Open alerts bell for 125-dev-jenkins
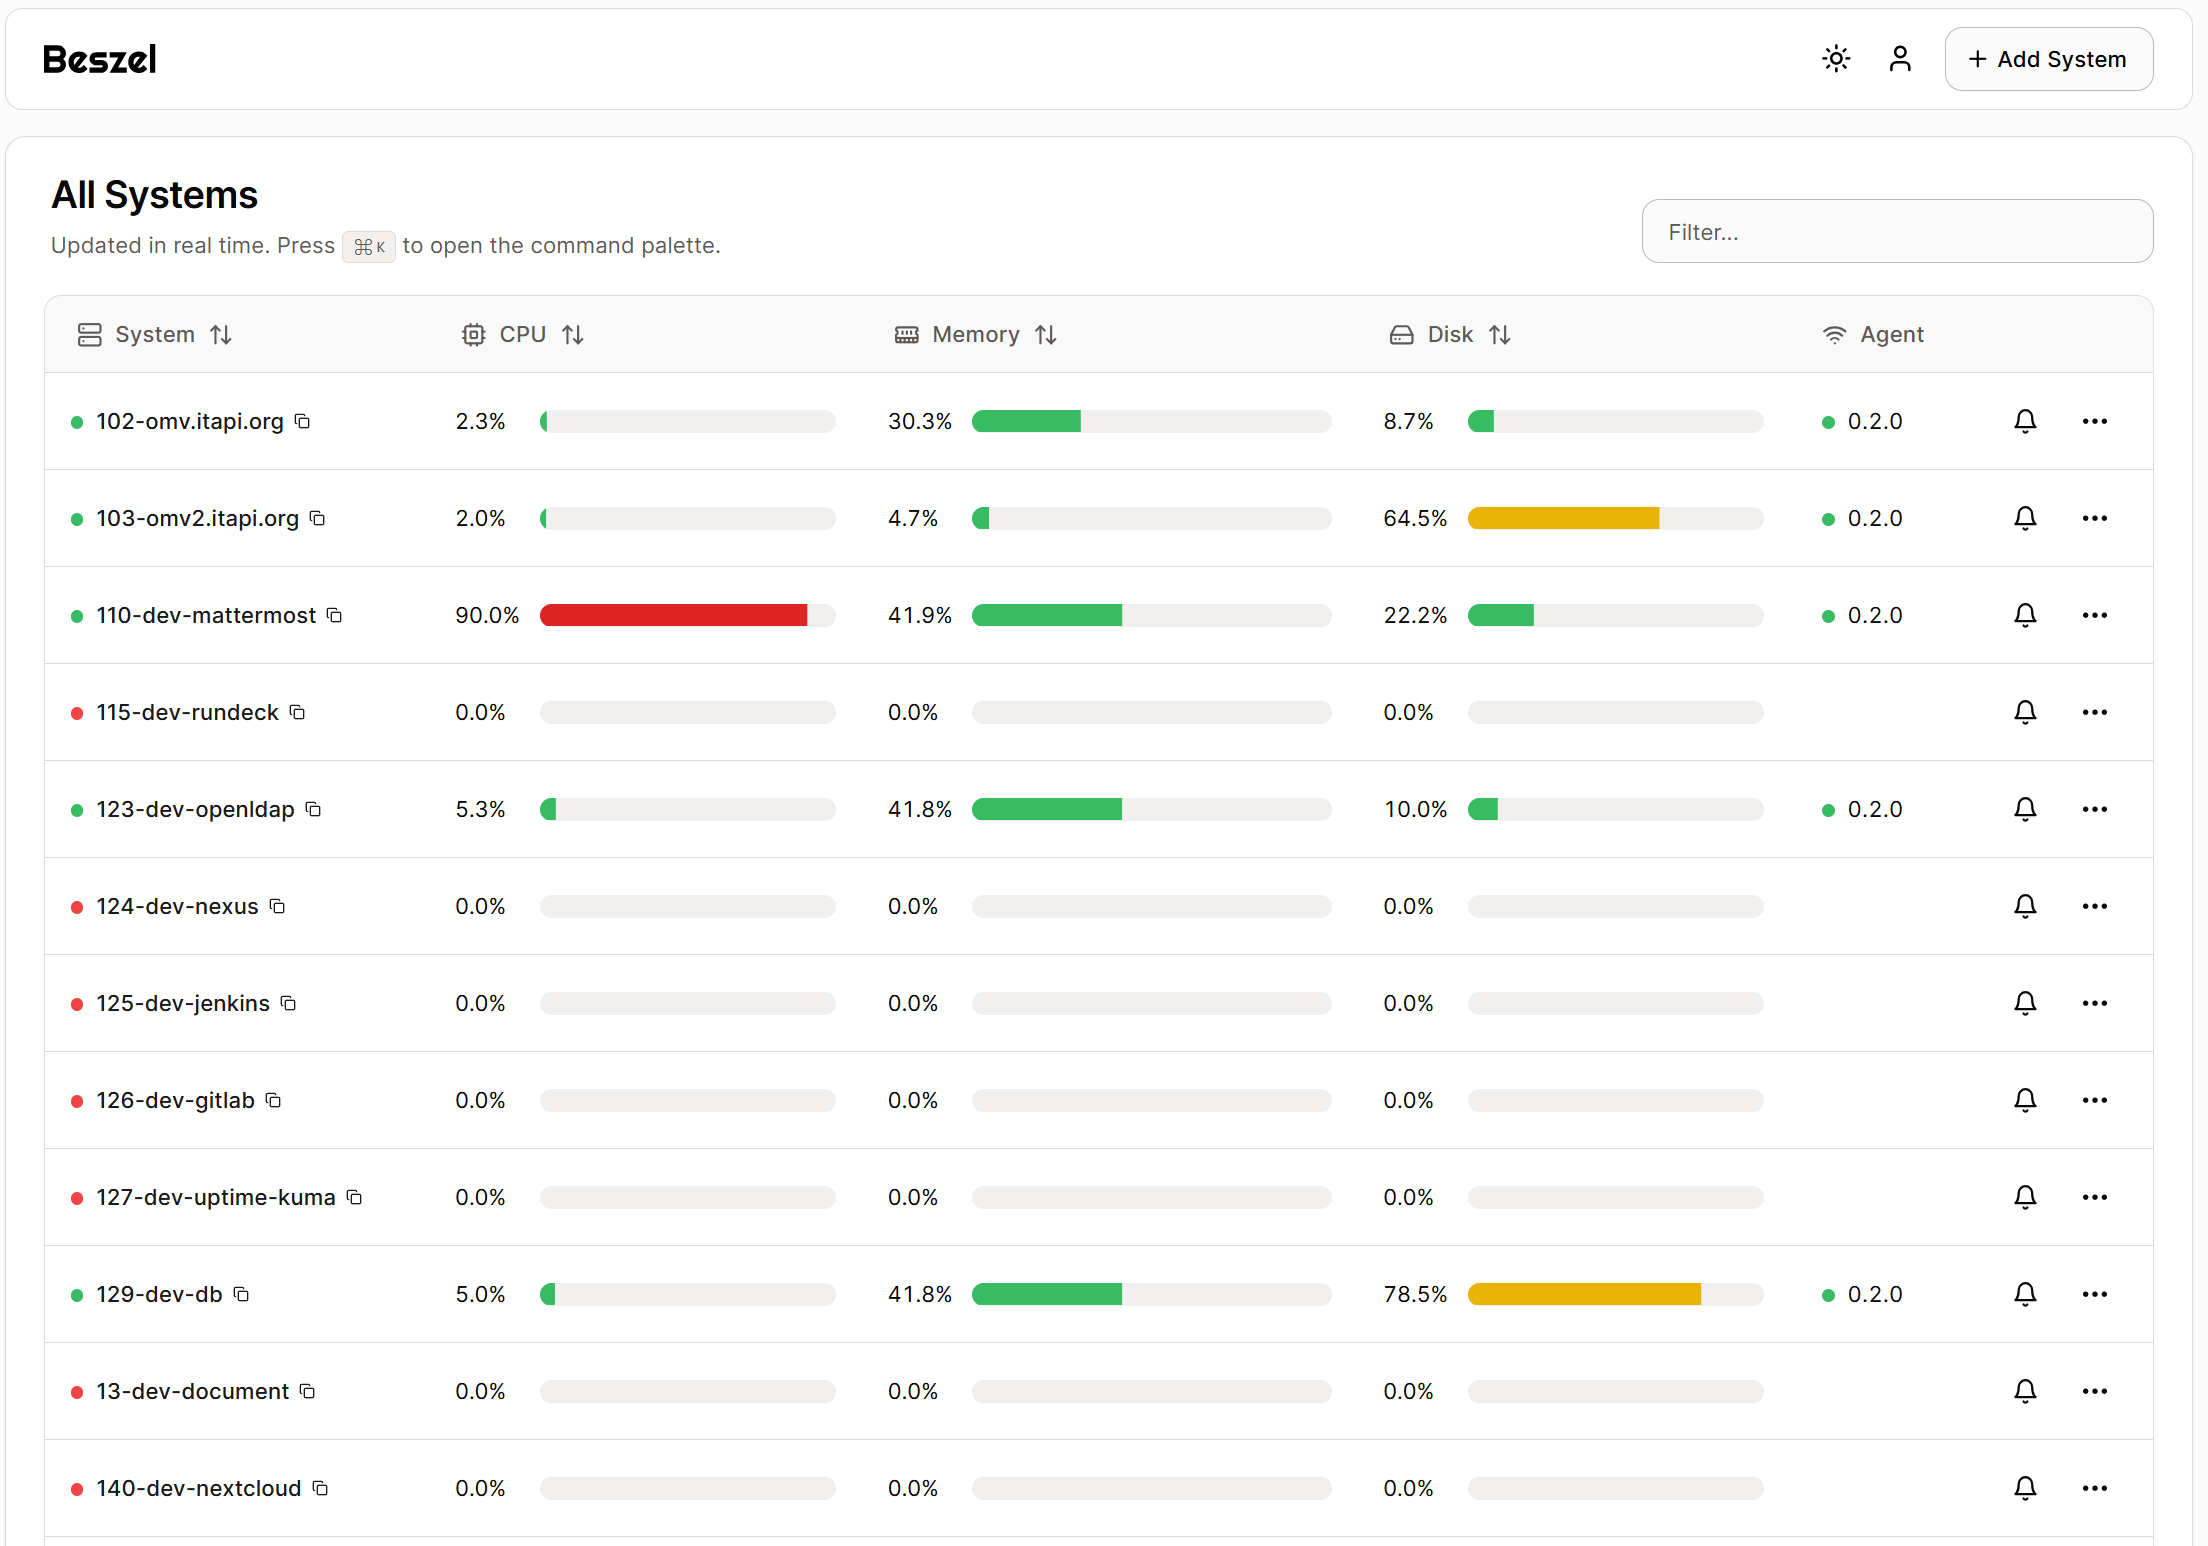Viewport: 2208px width, 1546px height. (2025, 1003)
